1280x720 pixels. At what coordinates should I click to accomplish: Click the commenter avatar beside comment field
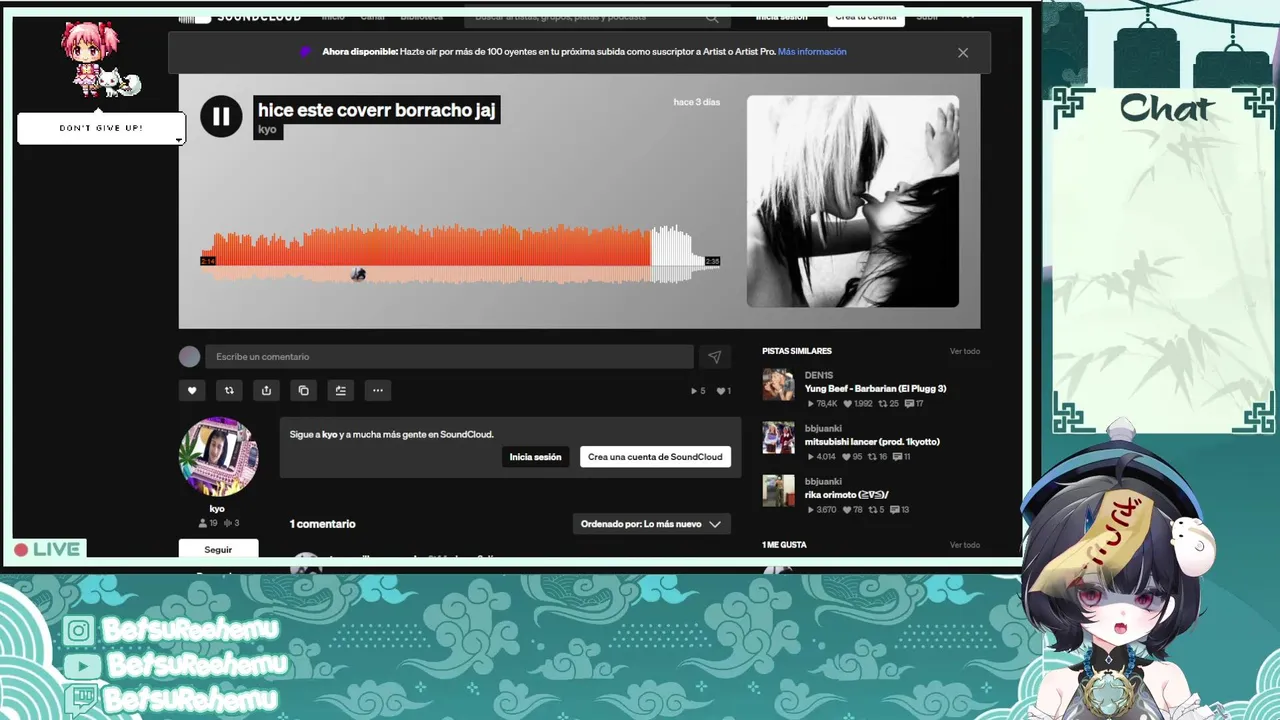[189, 357]
